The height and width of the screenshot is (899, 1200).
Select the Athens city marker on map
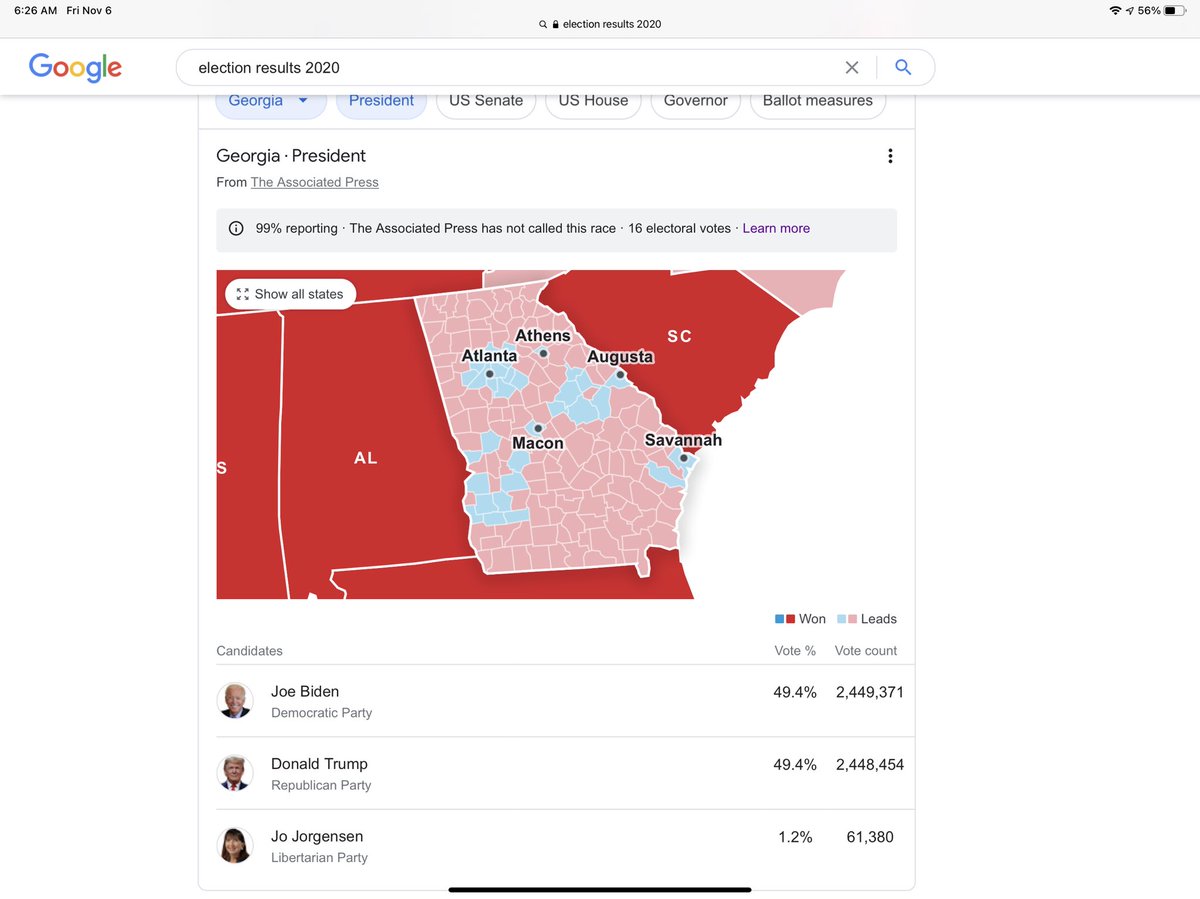pyautogui.click(x=544, y=353)
